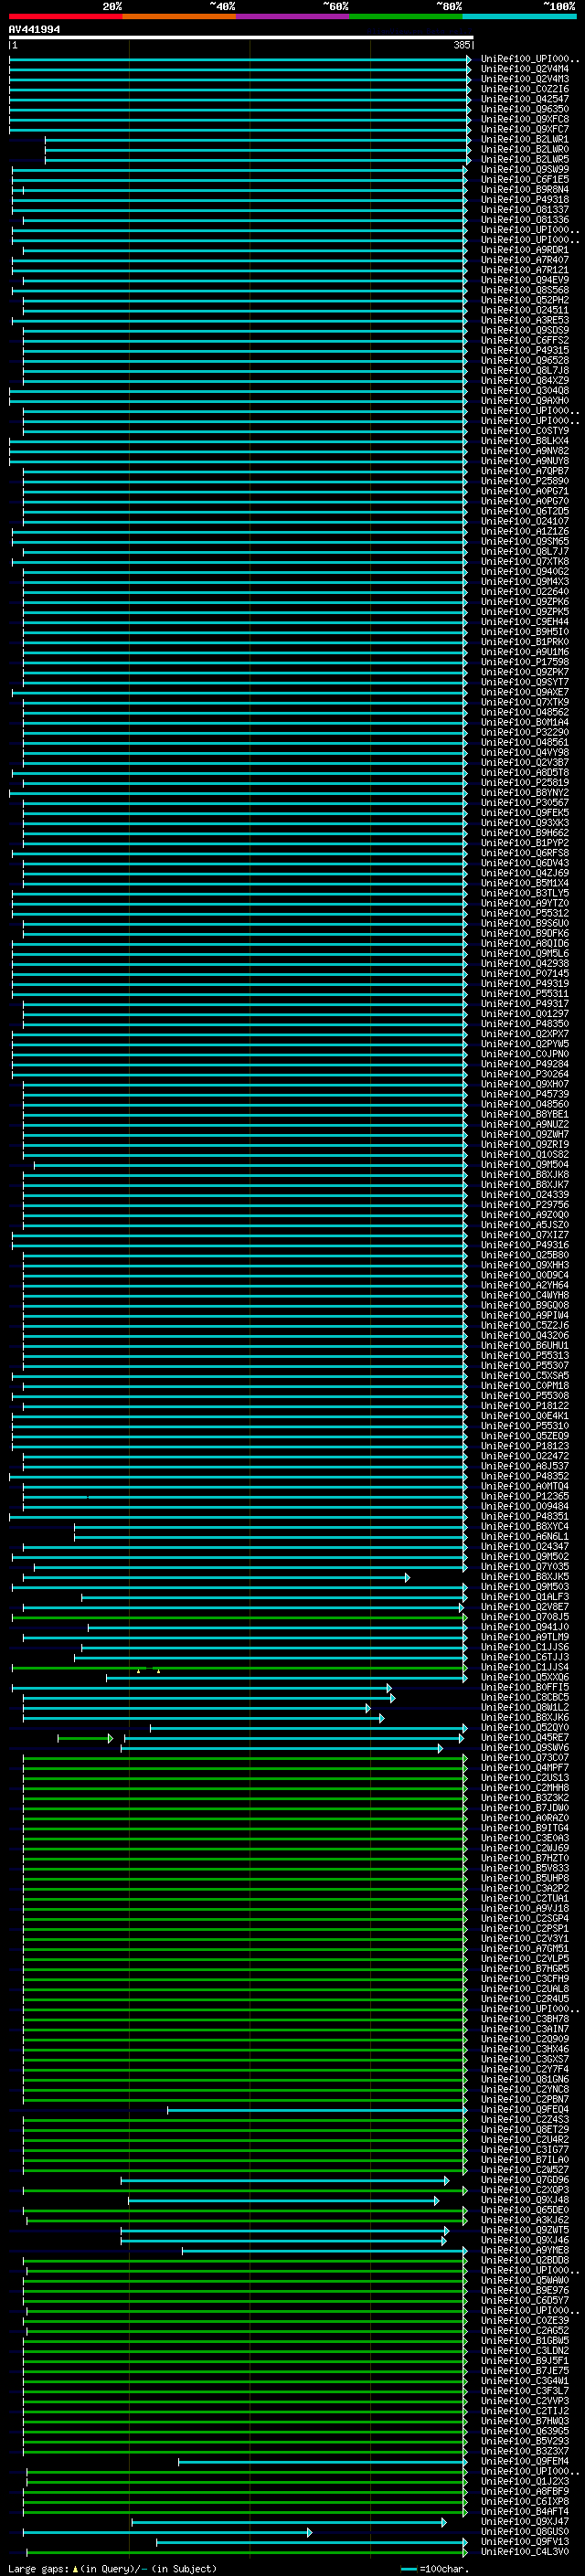This screenshot has width=585, height=2576.
Task: Select hit UniRef100_Q5WAW0
Action: point(525,2280)
